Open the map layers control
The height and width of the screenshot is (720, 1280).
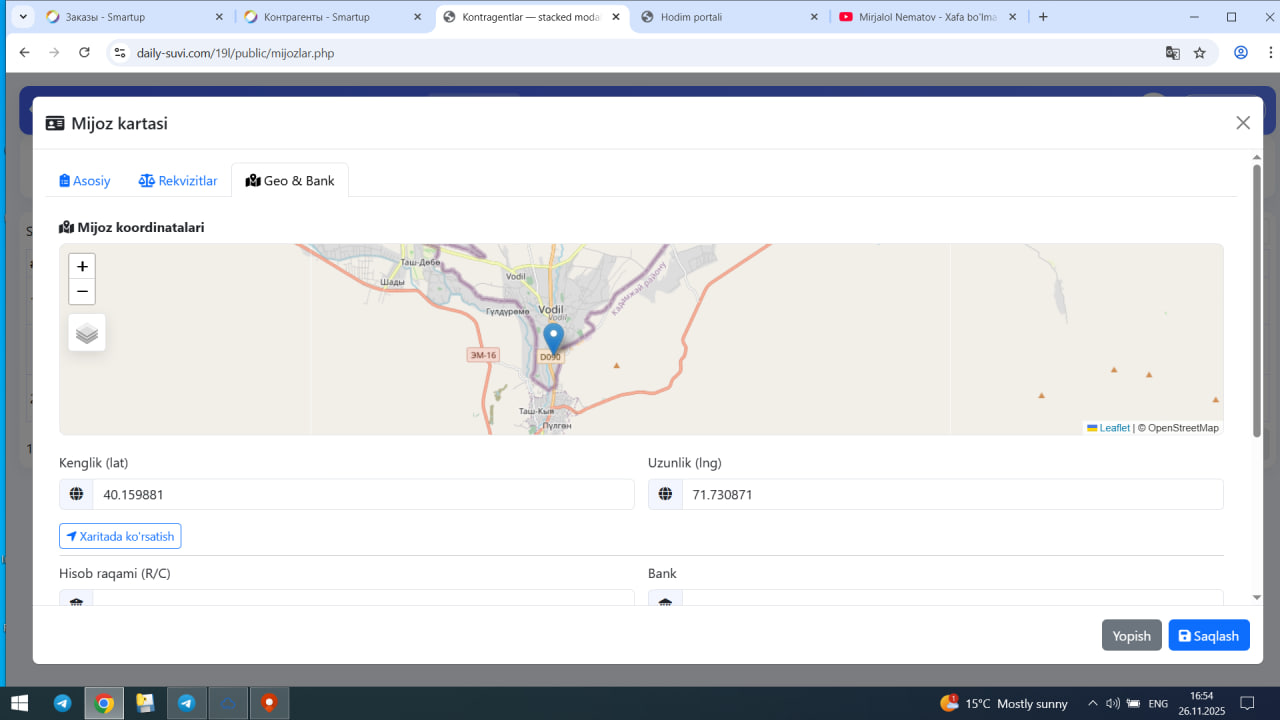tap(87, 333)
